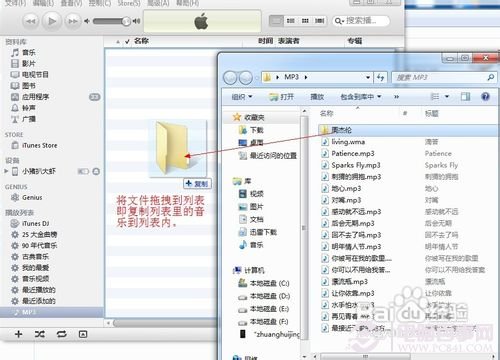The width and height of the screenshot is (500, 360).
Task: Click the iTunes next track button
Action: (x=73, y=21)
